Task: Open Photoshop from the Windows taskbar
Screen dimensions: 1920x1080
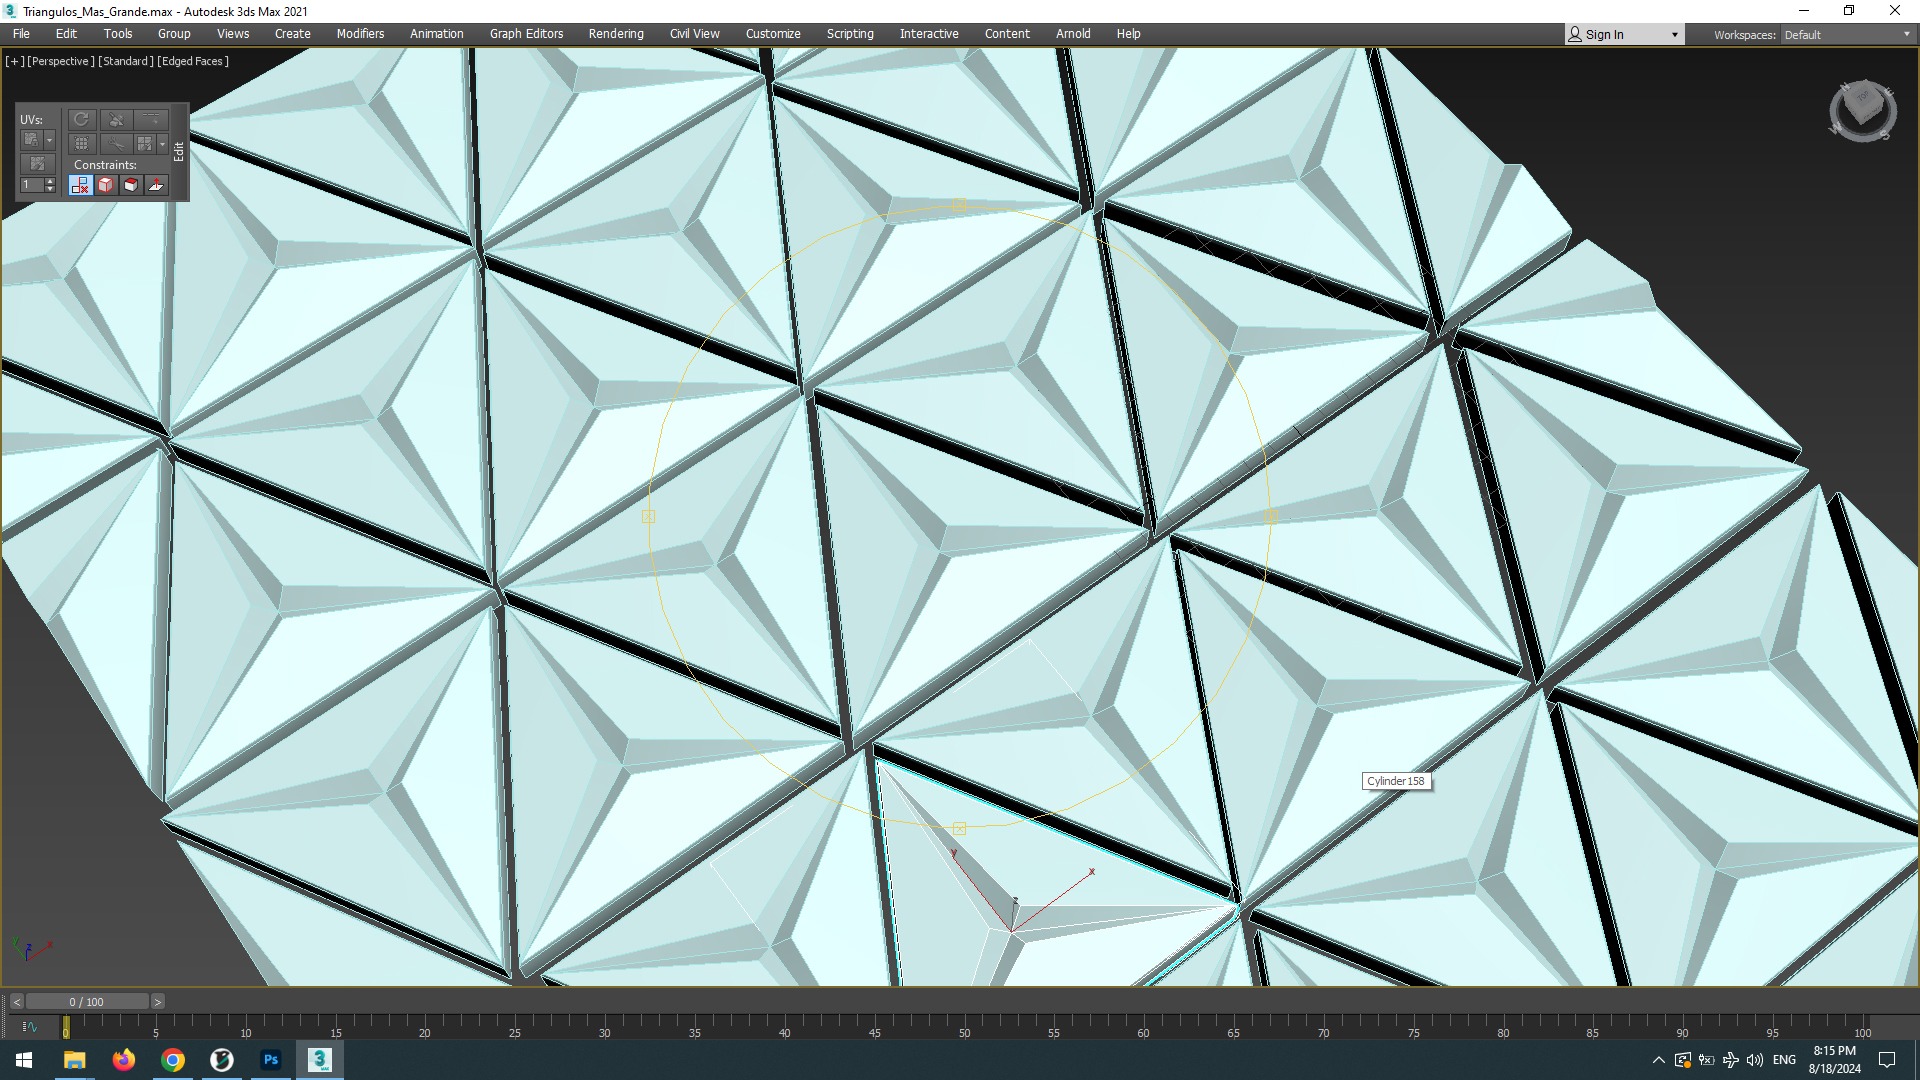Action: (271, 1059)
